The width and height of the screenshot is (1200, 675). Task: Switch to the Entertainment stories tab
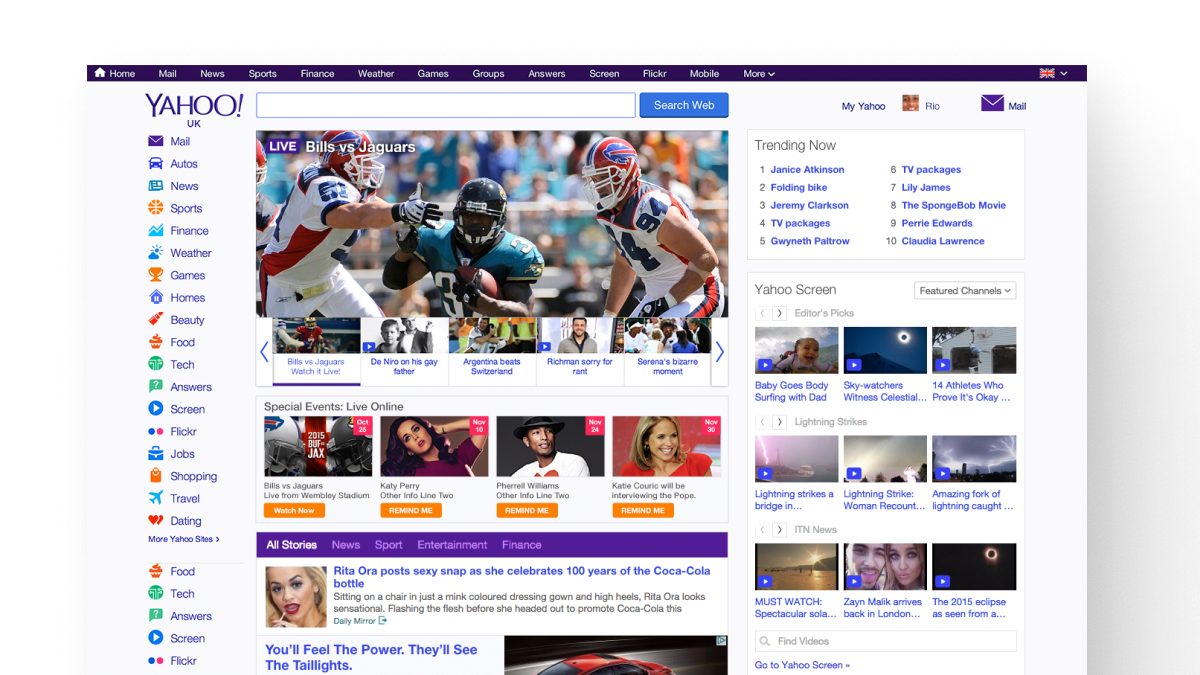click(452, 545)
